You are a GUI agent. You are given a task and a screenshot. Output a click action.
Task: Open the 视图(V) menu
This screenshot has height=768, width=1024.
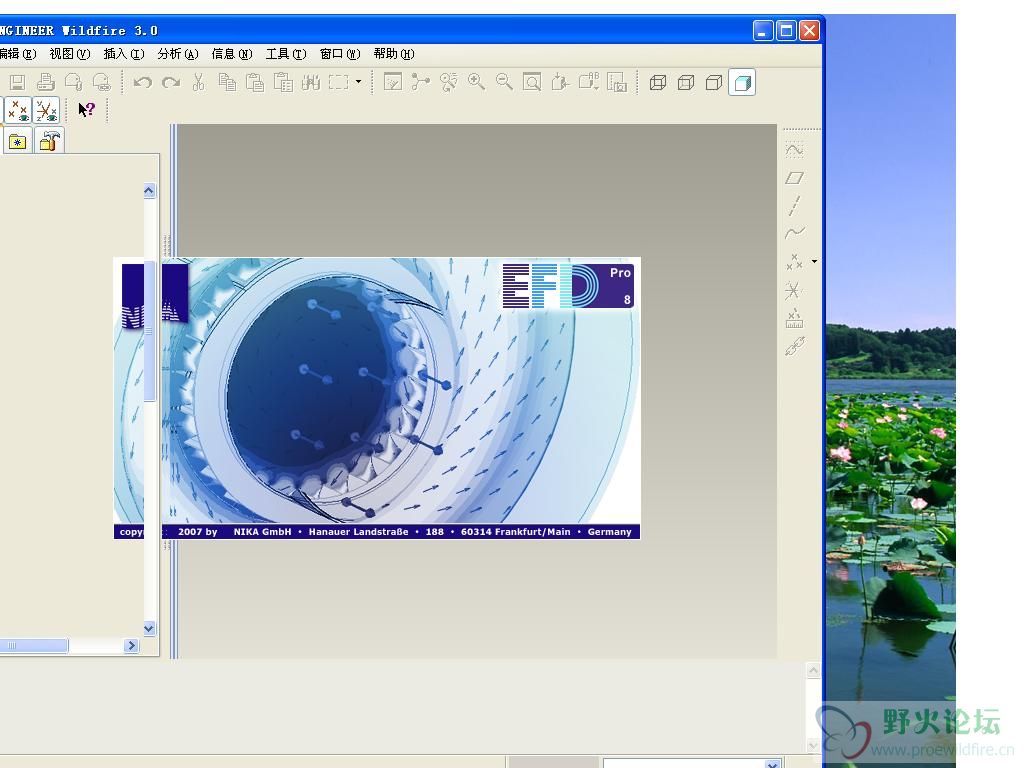pos(70,54)
